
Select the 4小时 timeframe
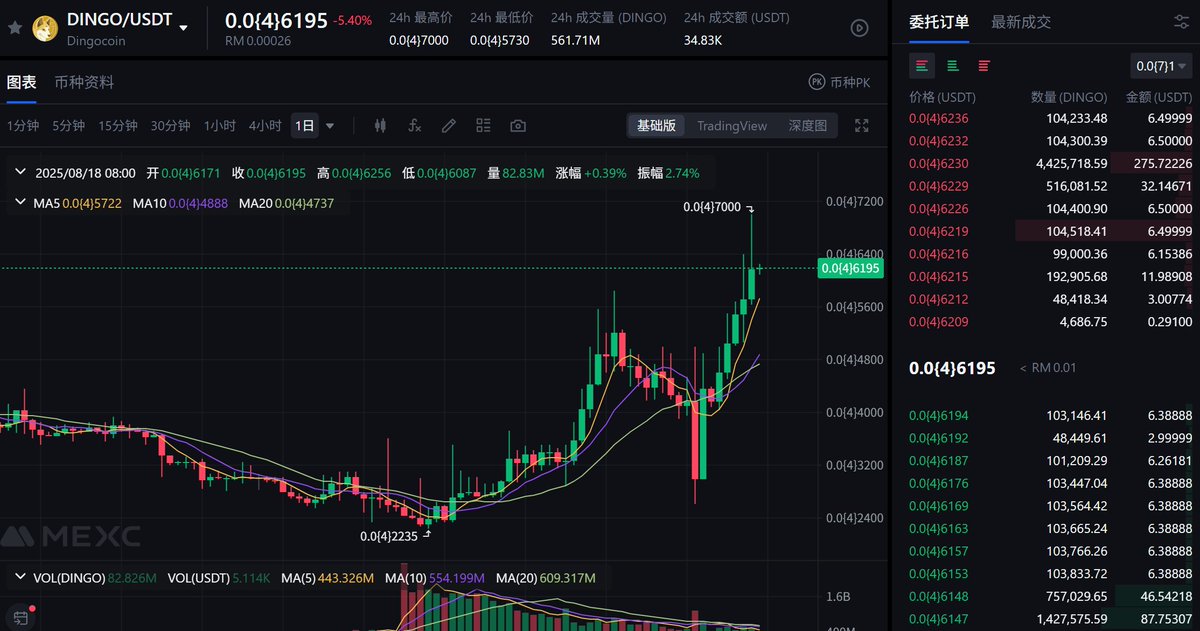click(x=265, y=126)
